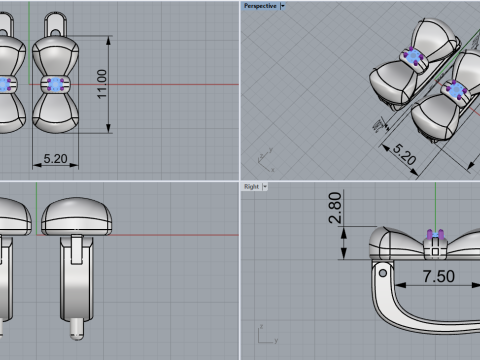The height and width of the screenshot is (360, 480).
Task: Select the hinge pin hole in Right viewport
Action: click(x=383, y=273)
